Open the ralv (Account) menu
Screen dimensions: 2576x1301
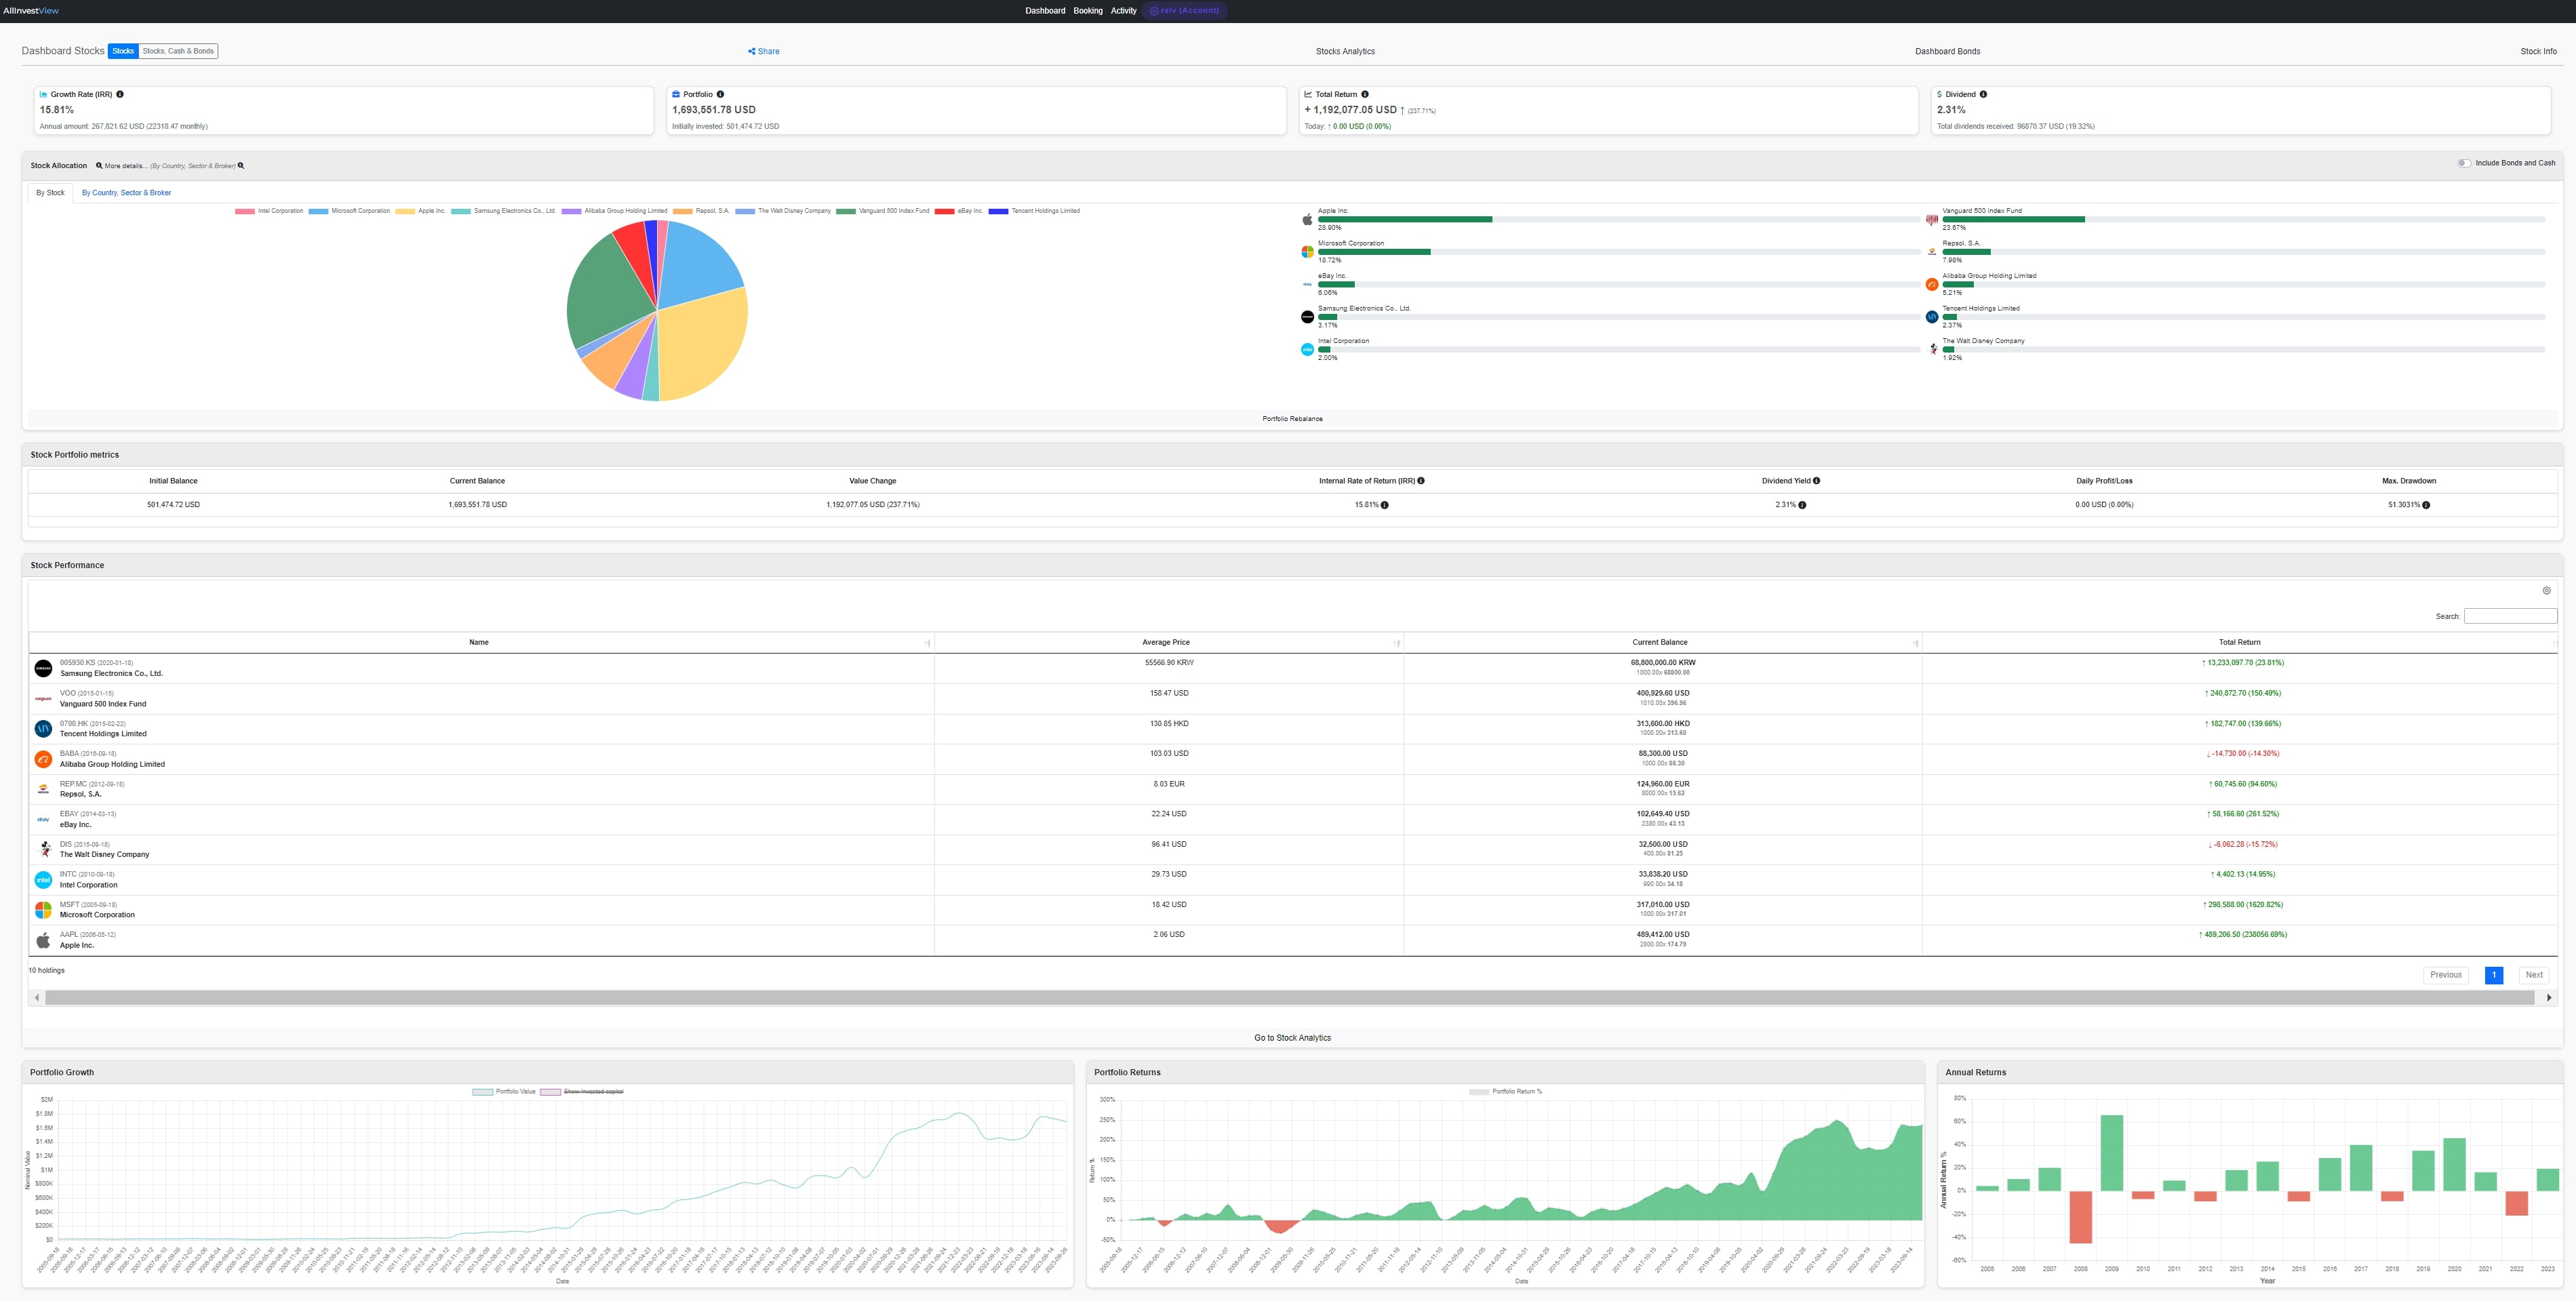(1184, 11)
